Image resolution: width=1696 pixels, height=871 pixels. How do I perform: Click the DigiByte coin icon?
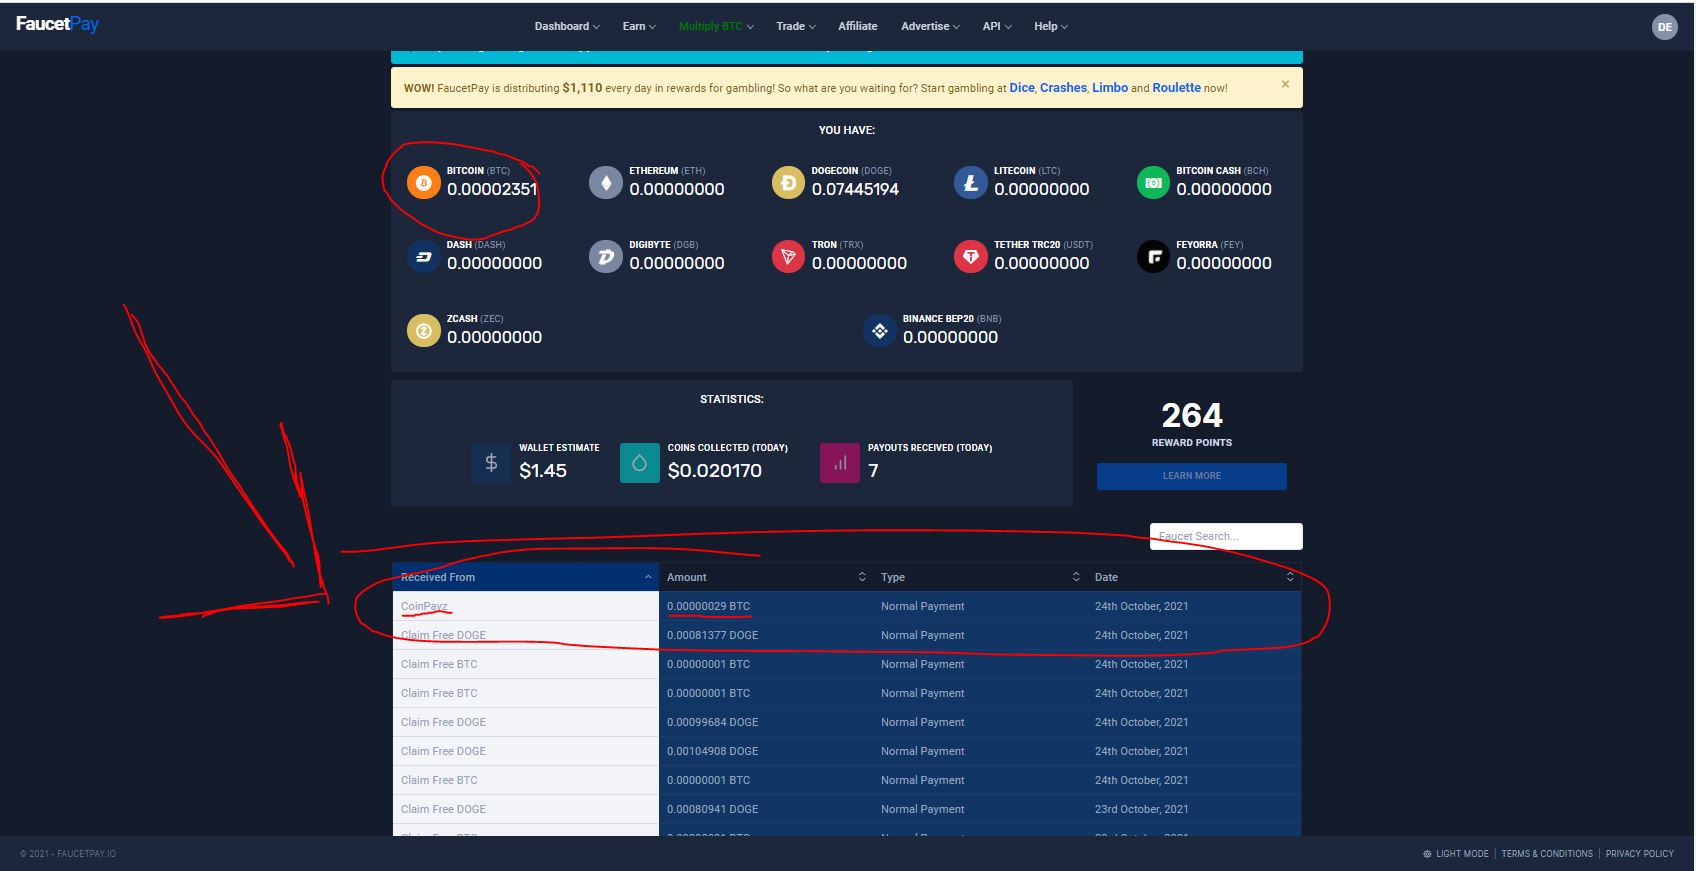point(606,257)
